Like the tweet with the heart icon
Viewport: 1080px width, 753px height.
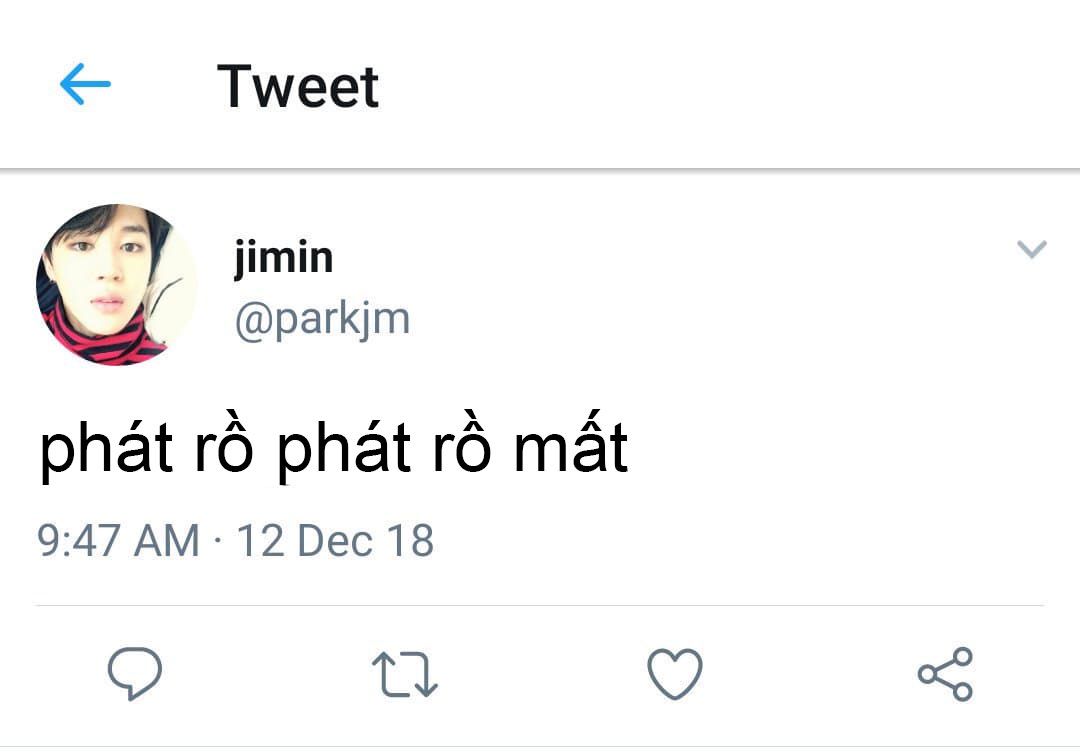point(675,673)
